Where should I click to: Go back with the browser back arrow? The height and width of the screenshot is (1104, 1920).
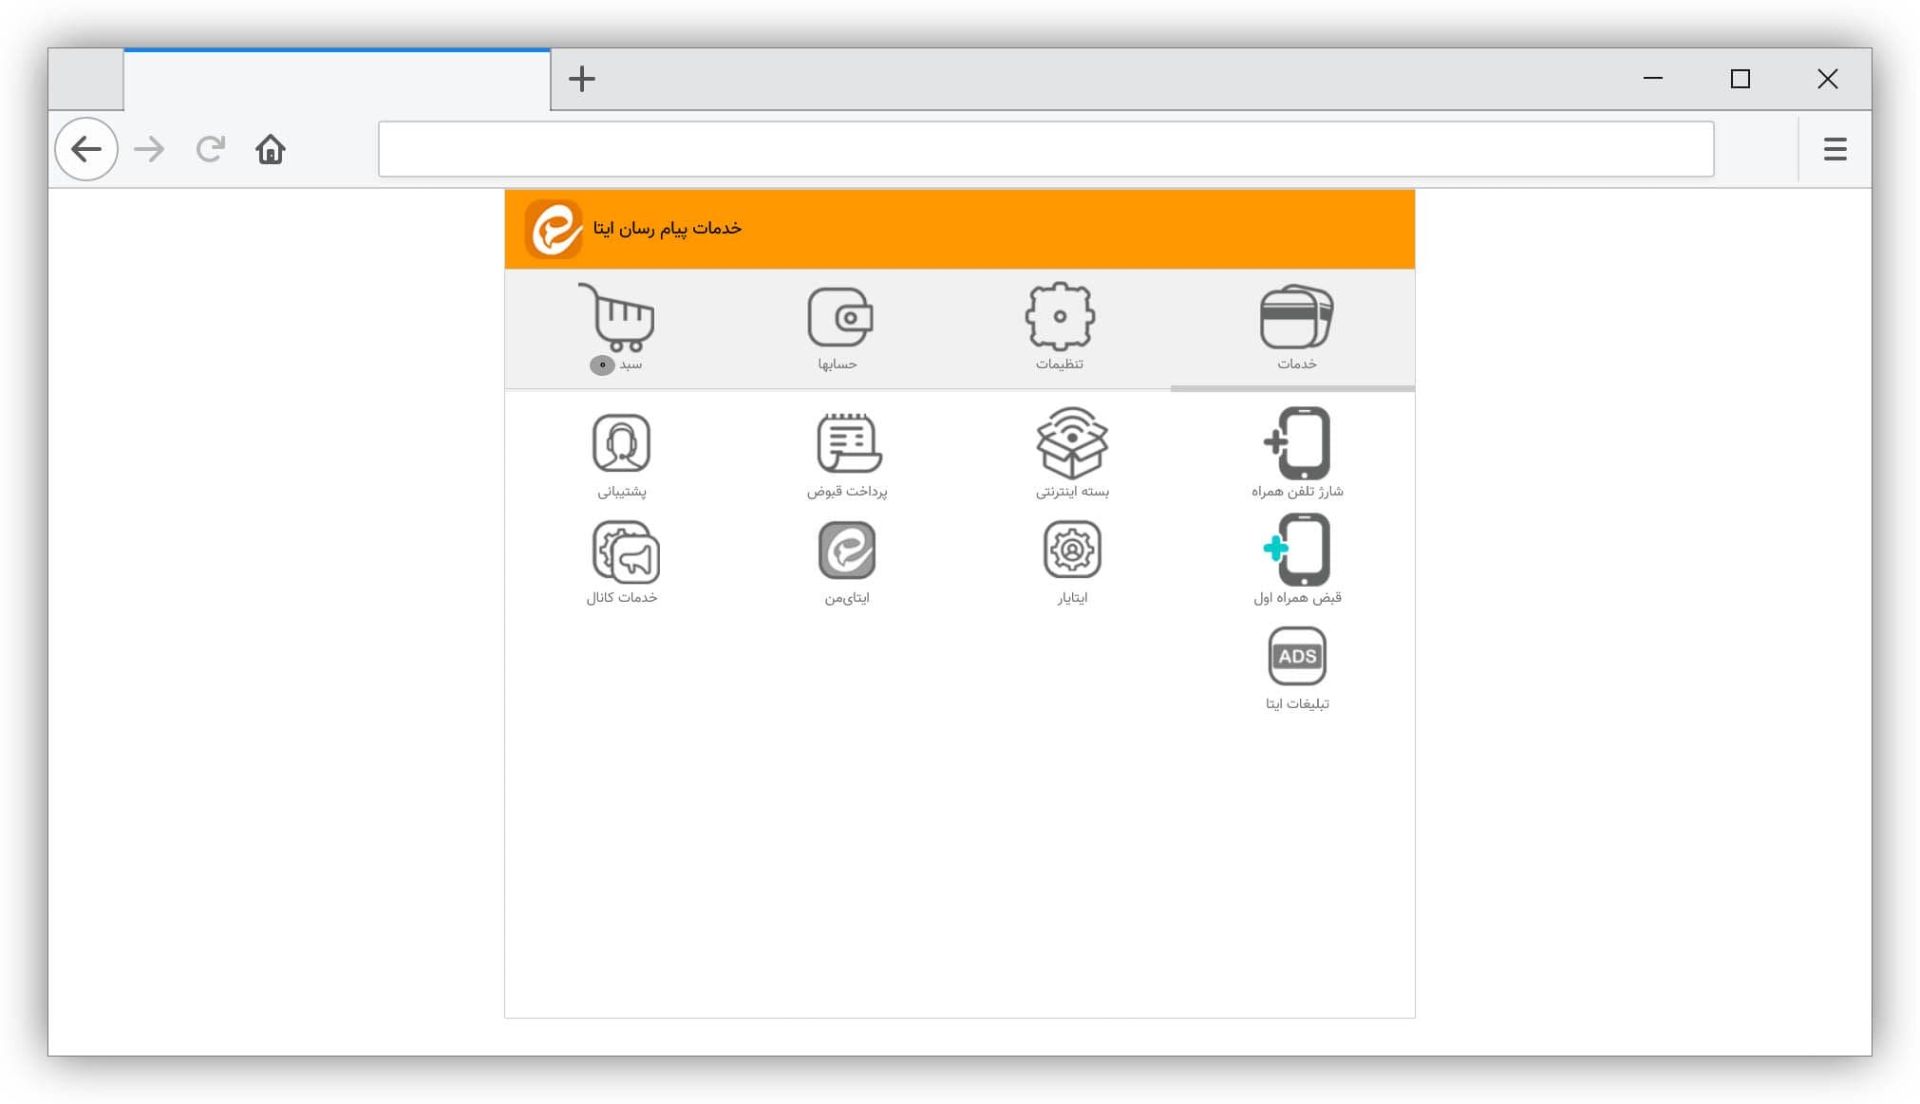point(87,149)
